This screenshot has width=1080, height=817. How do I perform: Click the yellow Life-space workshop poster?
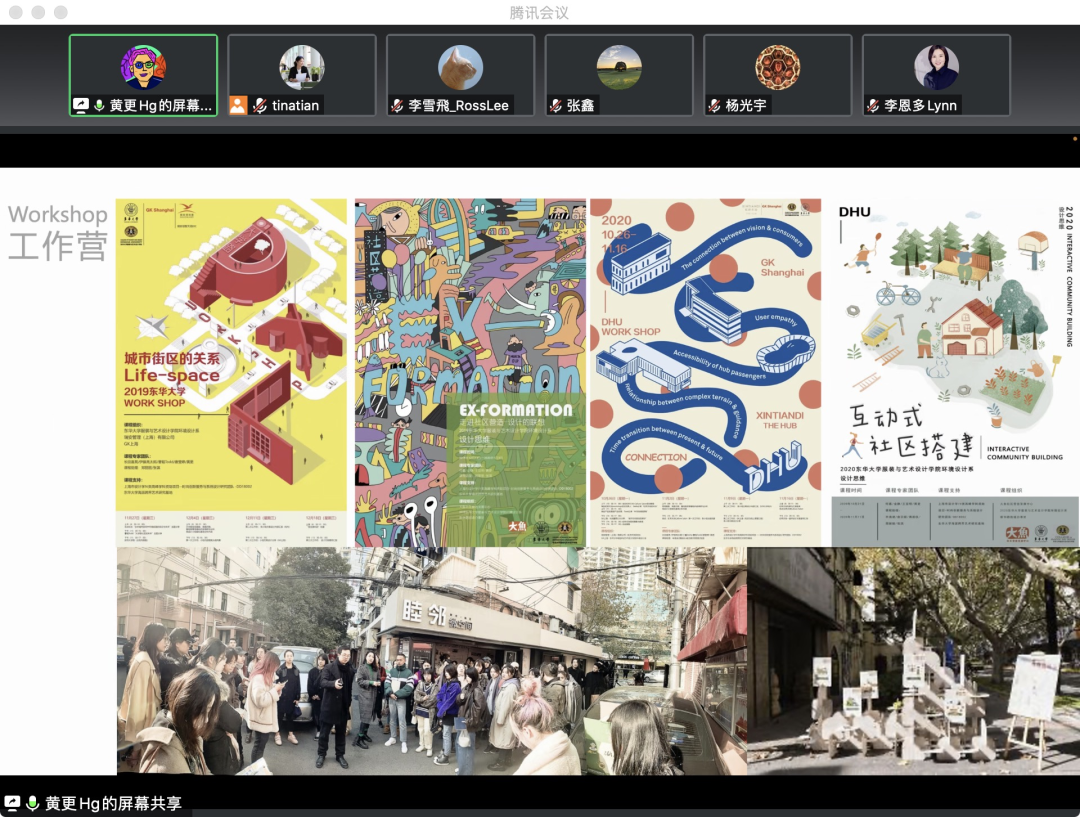231,372
